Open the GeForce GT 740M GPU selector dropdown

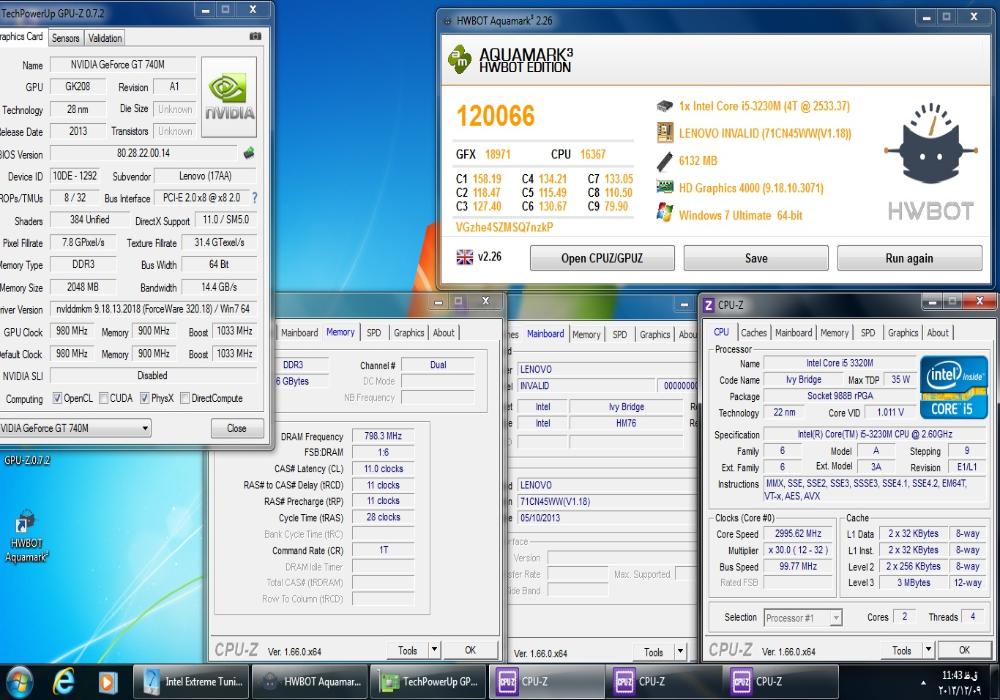pyautogui.click(x=145, y=428)
